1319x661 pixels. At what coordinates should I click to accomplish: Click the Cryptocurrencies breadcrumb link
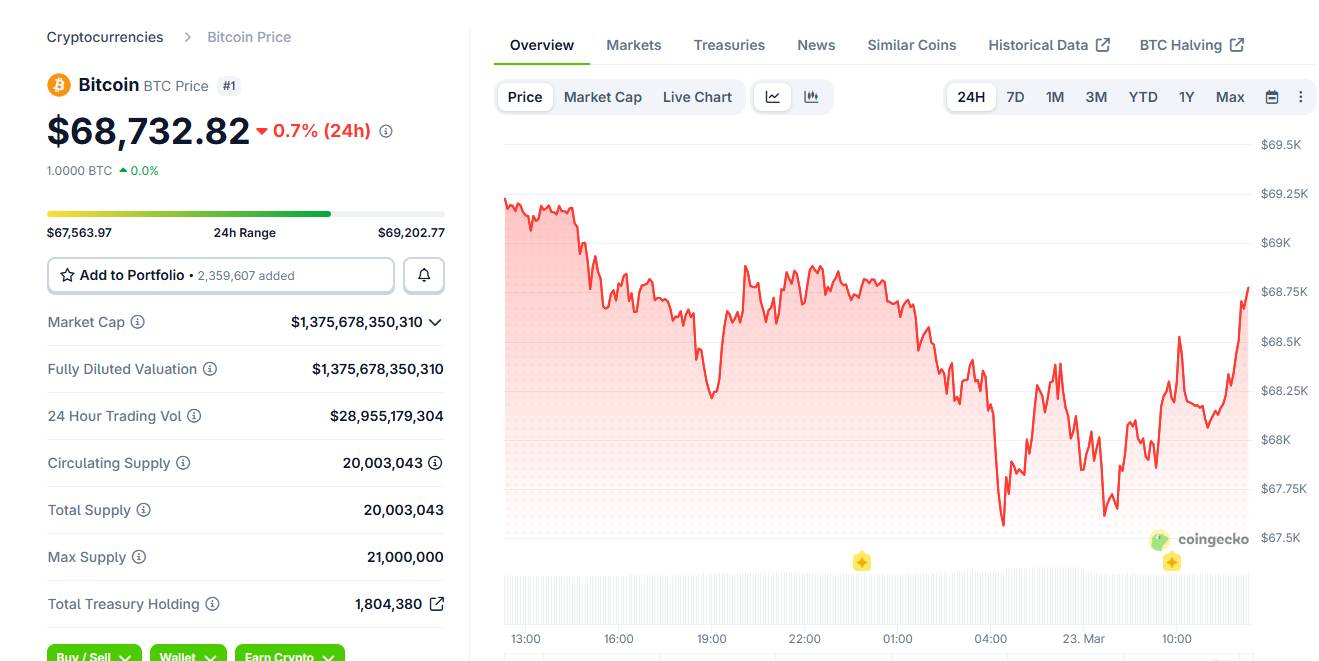[104, 36]
